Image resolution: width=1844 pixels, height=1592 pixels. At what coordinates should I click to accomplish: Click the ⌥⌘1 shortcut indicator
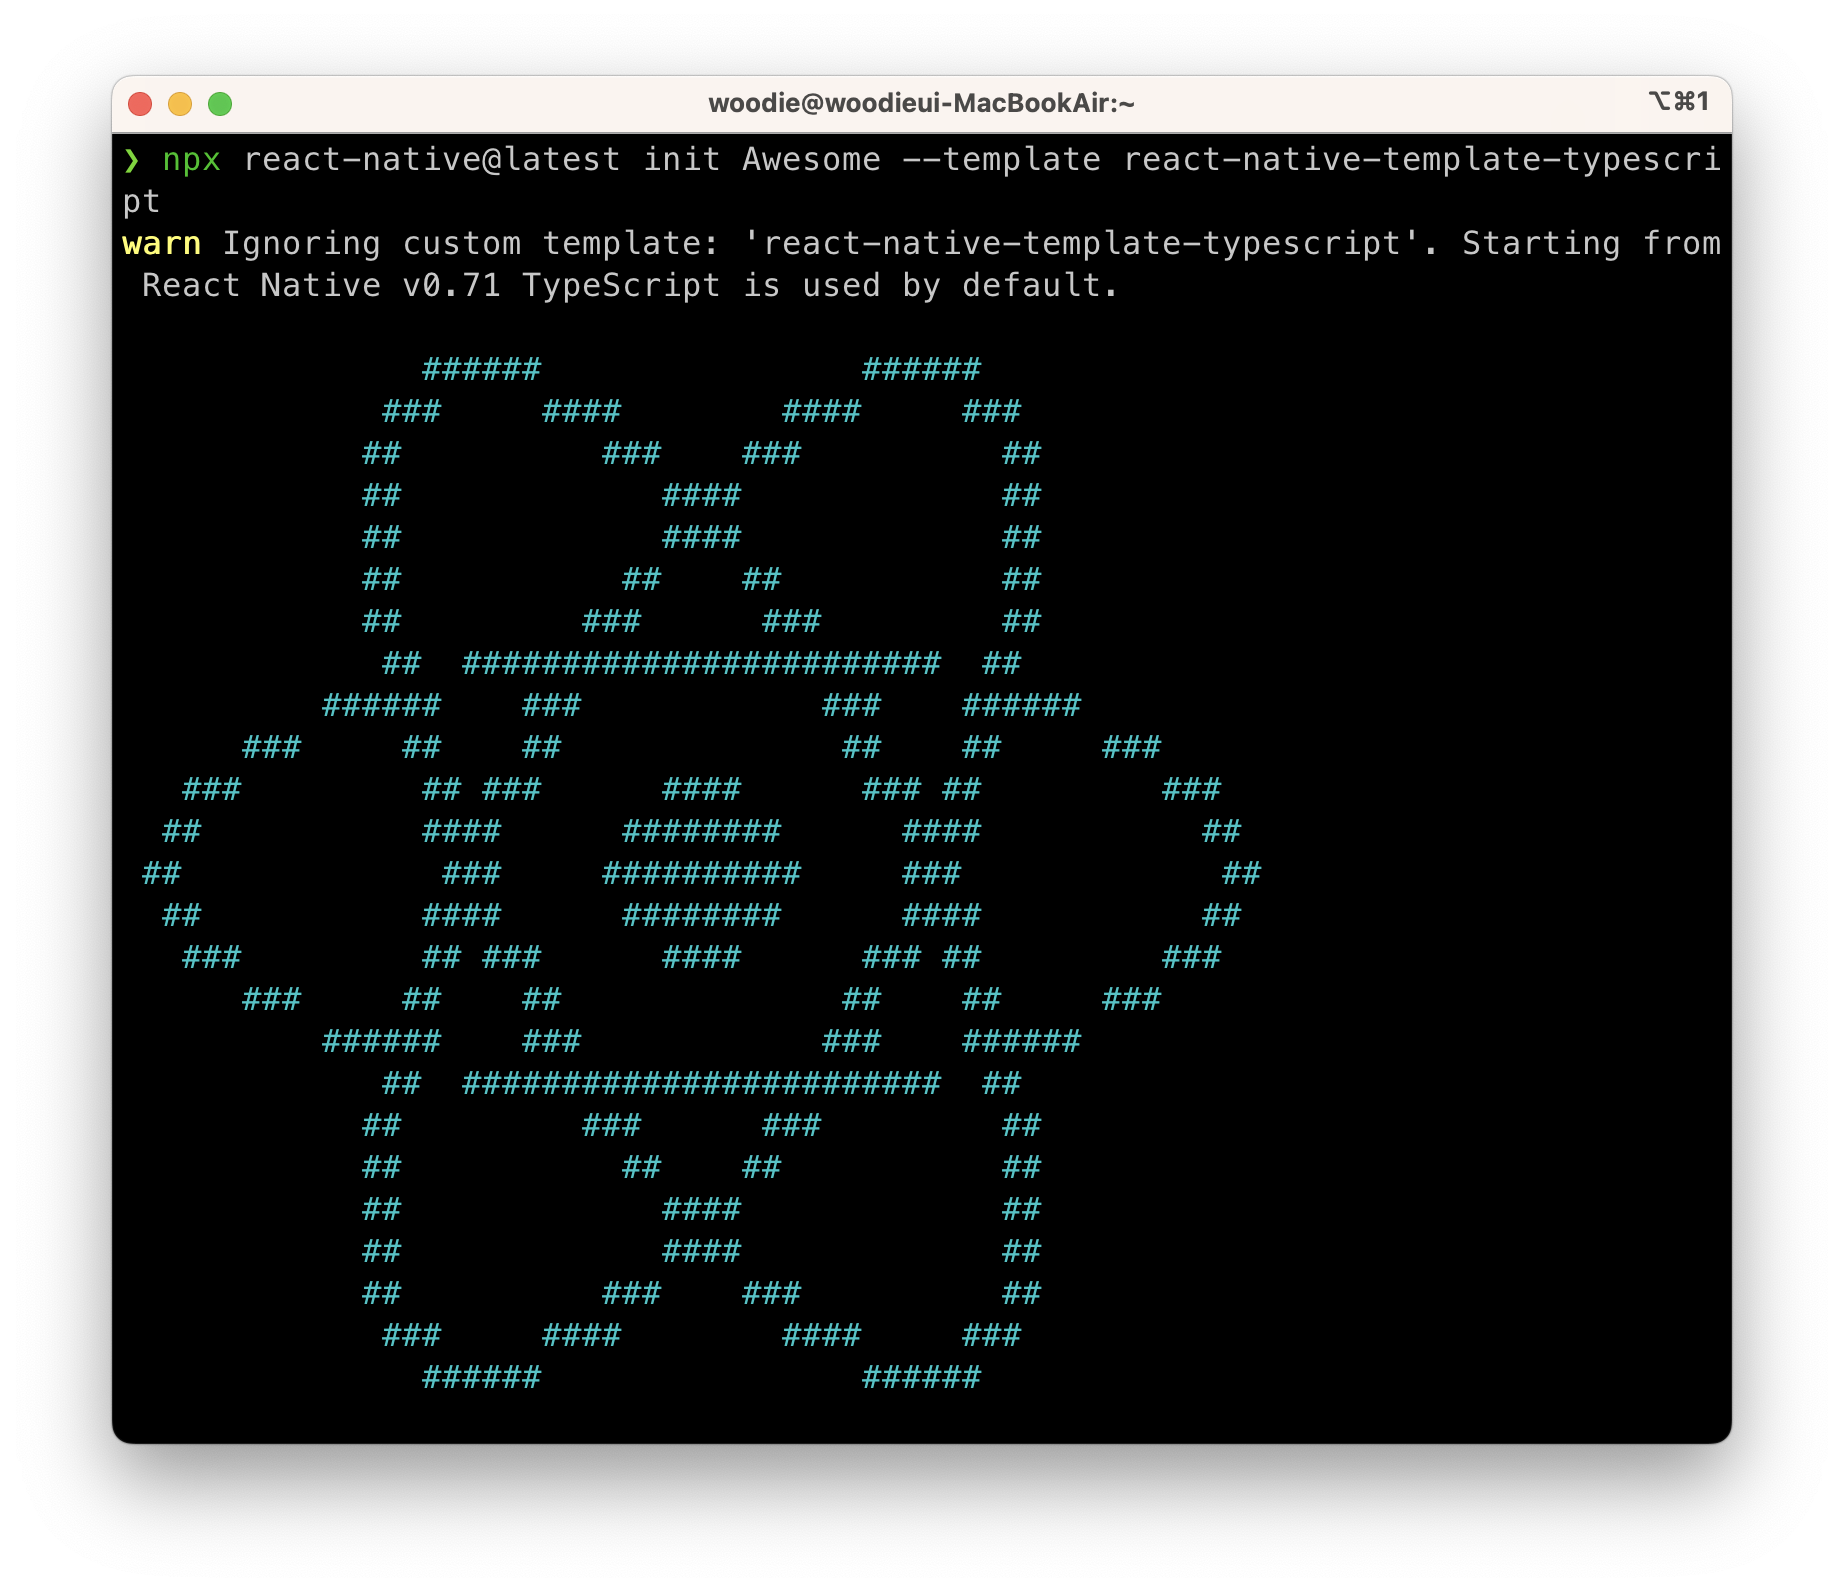point(1679,101)
